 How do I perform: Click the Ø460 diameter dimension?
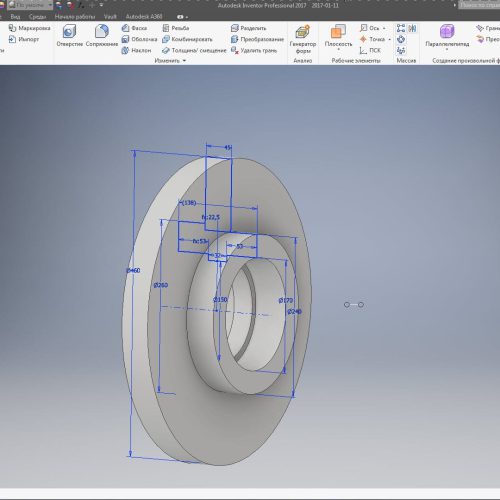coord(133,270)
